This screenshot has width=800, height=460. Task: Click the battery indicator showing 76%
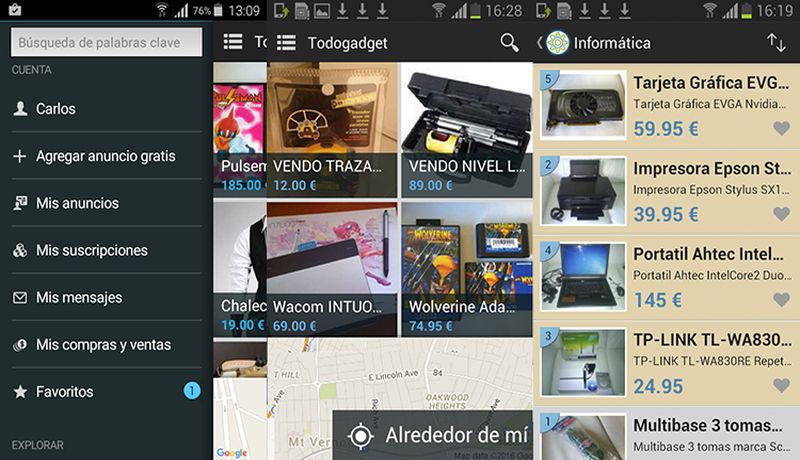click(208, 10)
